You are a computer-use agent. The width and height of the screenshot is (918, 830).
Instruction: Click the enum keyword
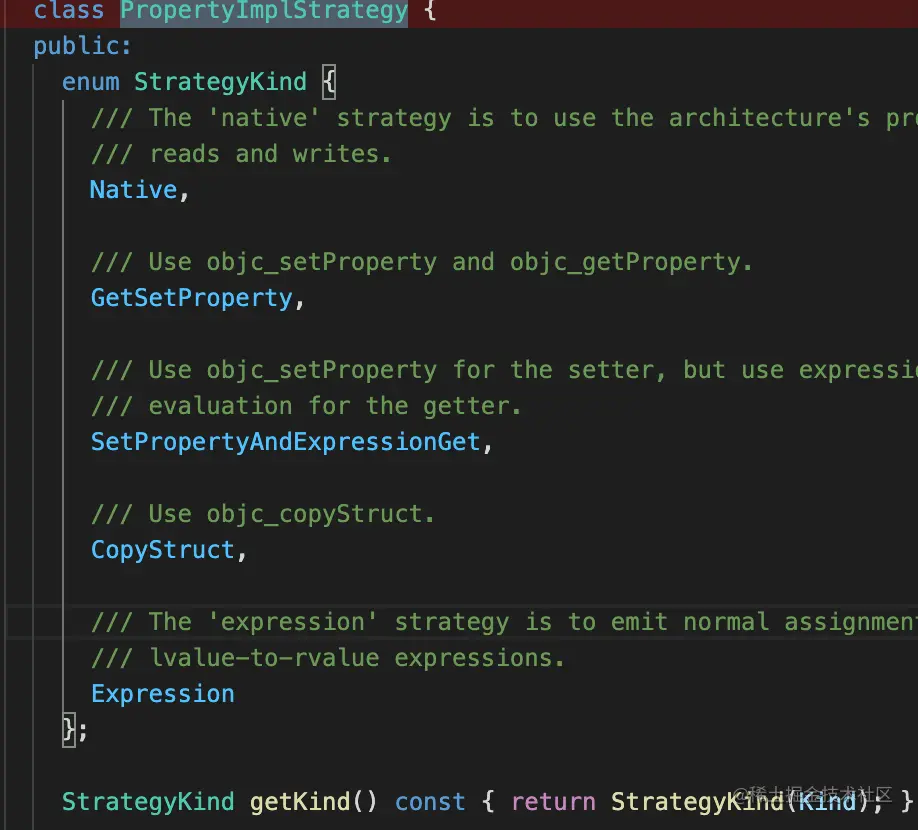coord(90,82)
